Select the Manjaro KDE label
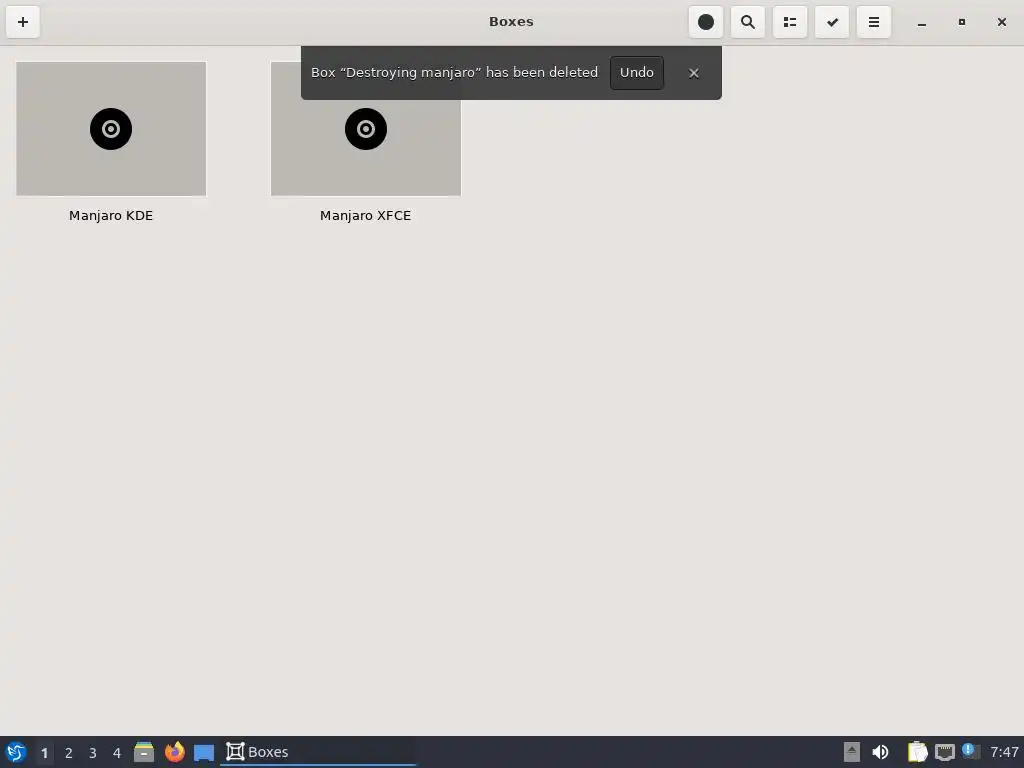1024x768 pixels. 111,216
